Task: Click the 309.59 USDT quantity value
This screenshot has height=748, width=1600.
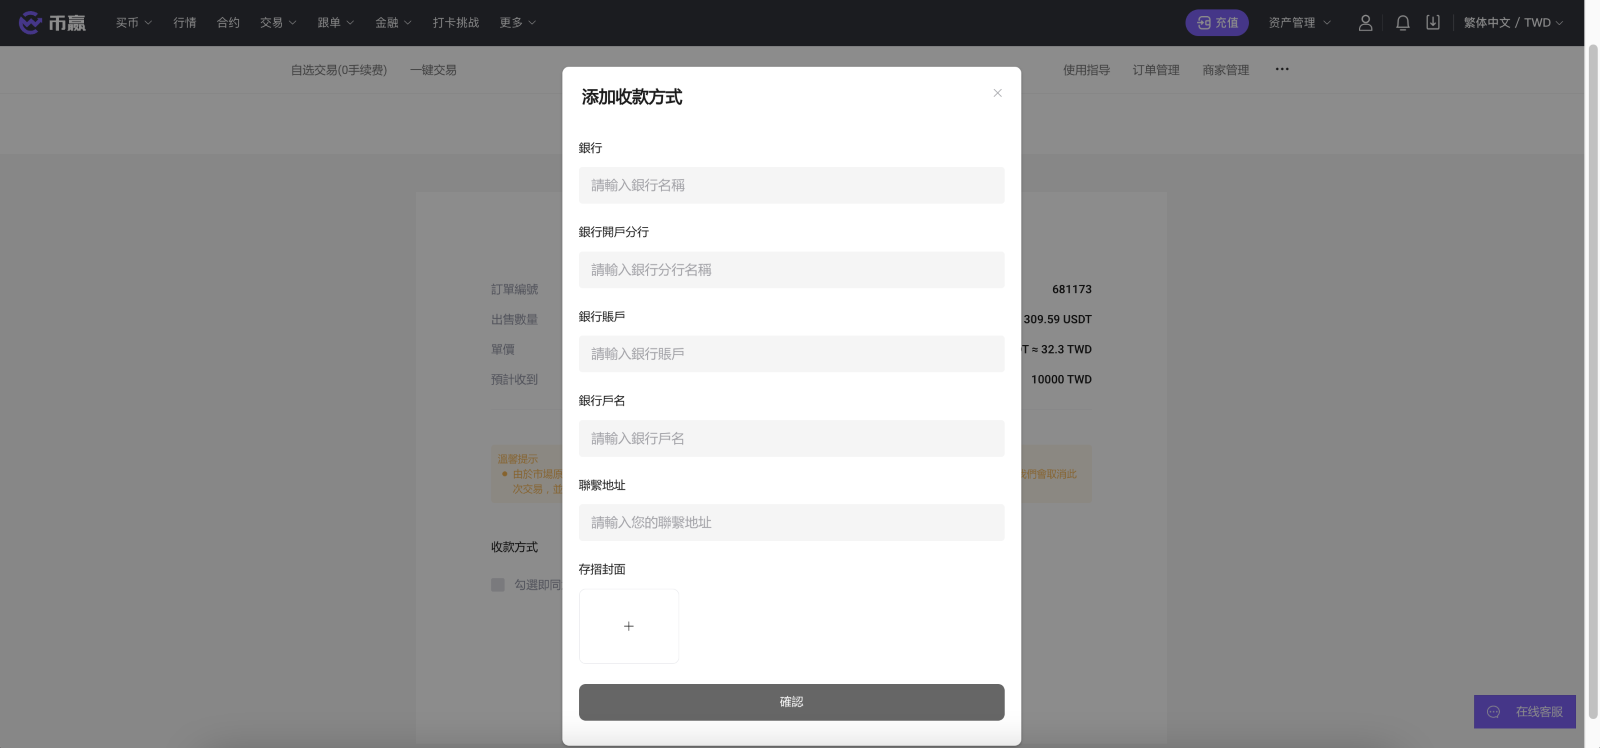Action: 1057,319
